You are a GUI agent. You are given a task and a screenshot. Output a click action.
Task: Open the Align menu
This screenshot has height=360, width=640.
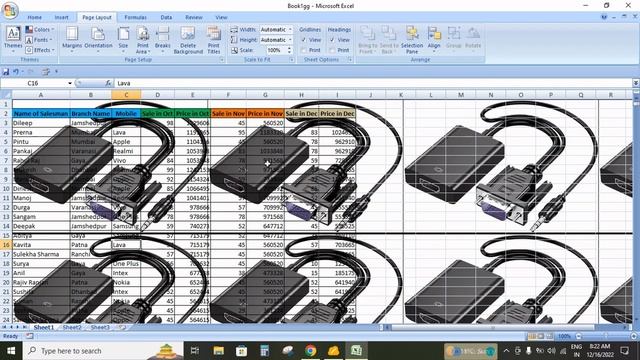[434, 40]
